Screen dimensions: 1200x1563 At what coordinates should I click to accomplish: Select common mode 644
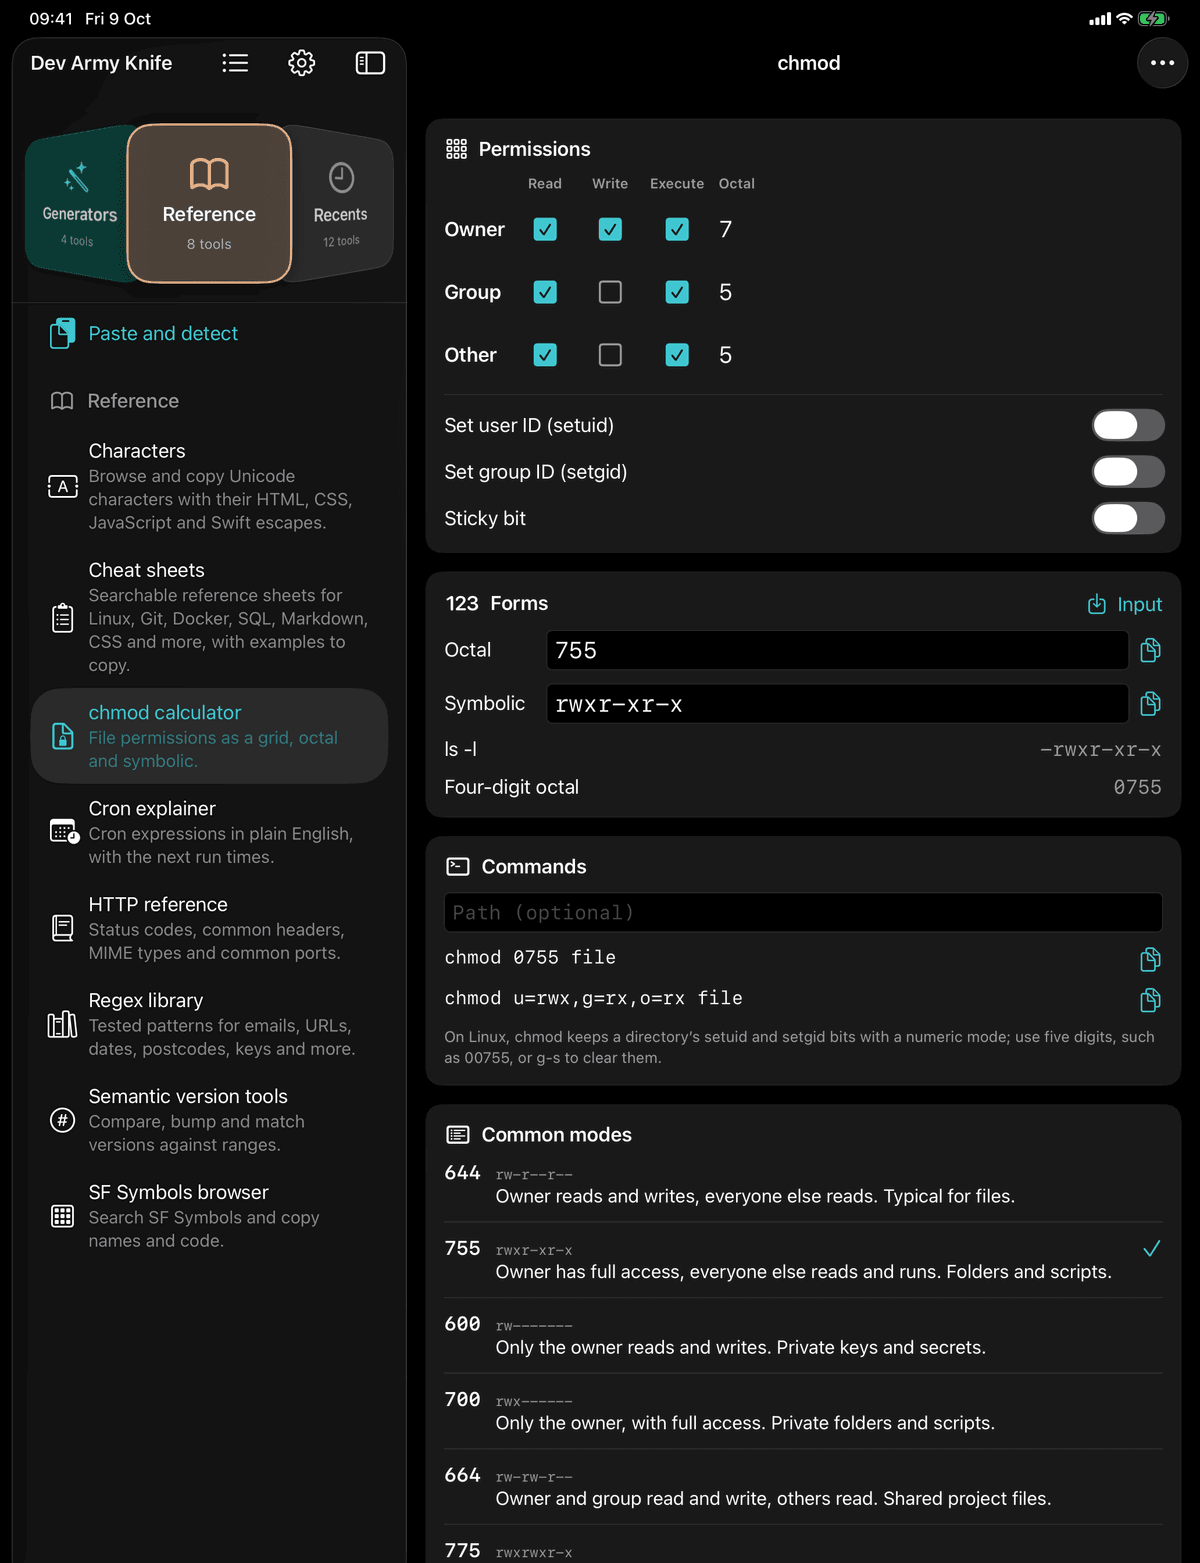coord(803,1185)
